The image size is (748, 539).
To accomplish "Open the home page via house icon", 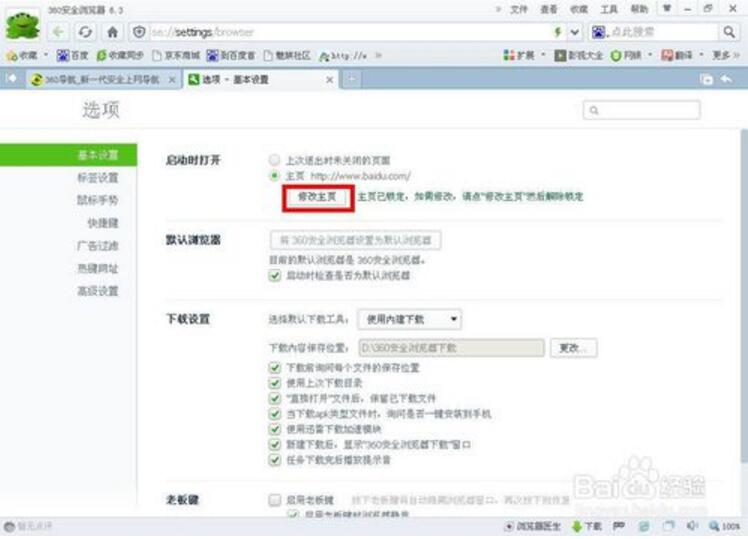I will tap(112, 32).
